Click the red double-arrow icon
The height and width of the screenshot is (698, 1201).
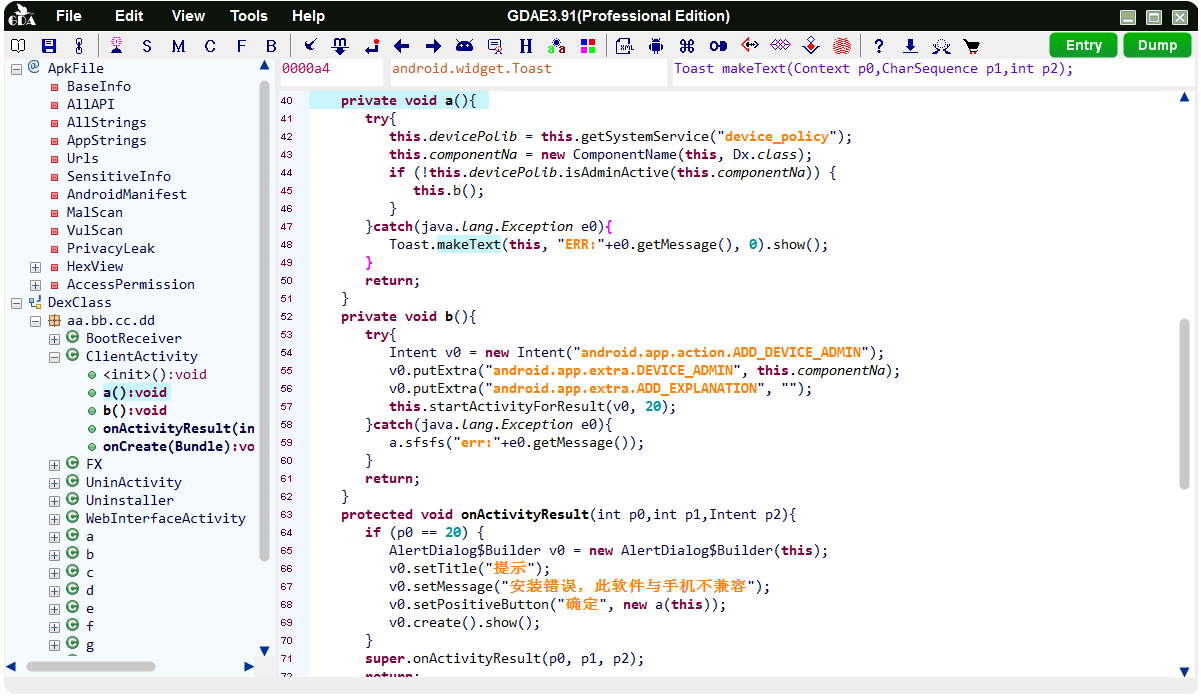click(750, 46)
